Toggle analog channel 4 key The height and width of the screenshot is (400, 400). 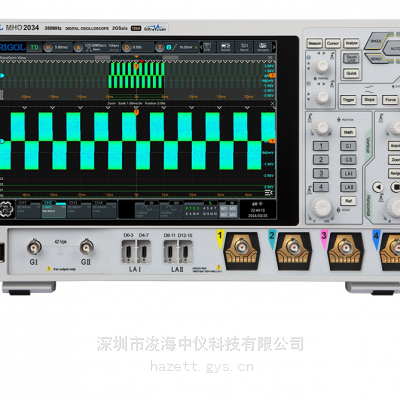tap(321, 187)
